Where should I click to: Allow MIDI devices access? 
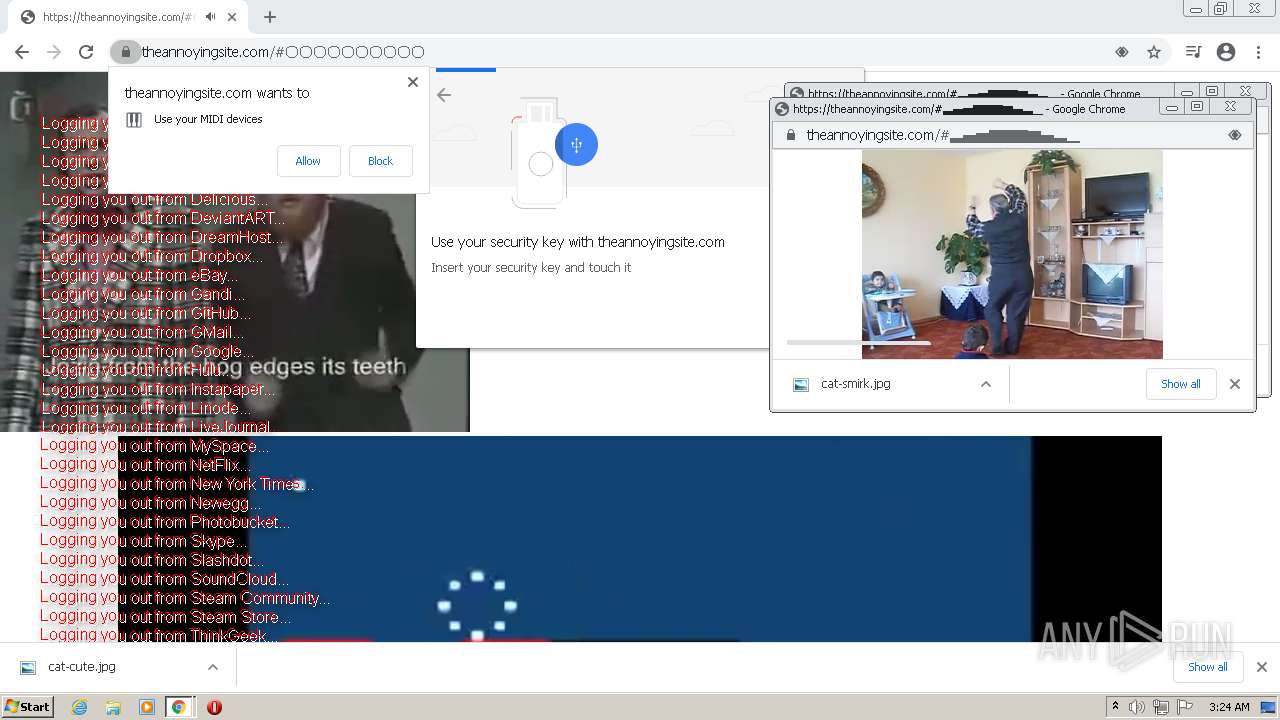pyautogui.click(x=308, y=161)
